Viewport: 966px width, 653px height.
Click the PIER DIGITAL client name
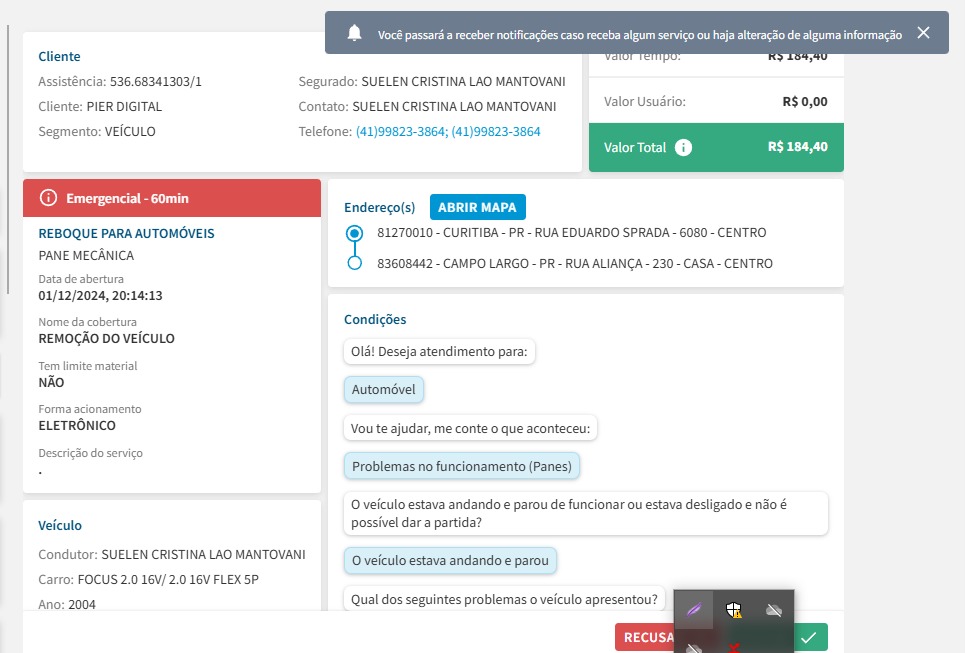coord(124,107)
